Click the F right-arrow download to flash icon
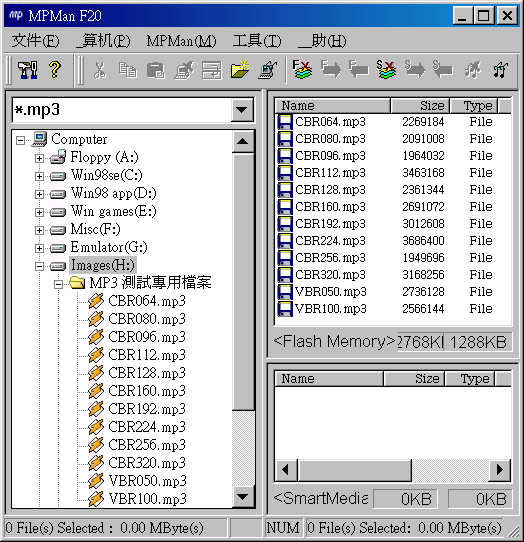524x542 pixels. (330, 69)
